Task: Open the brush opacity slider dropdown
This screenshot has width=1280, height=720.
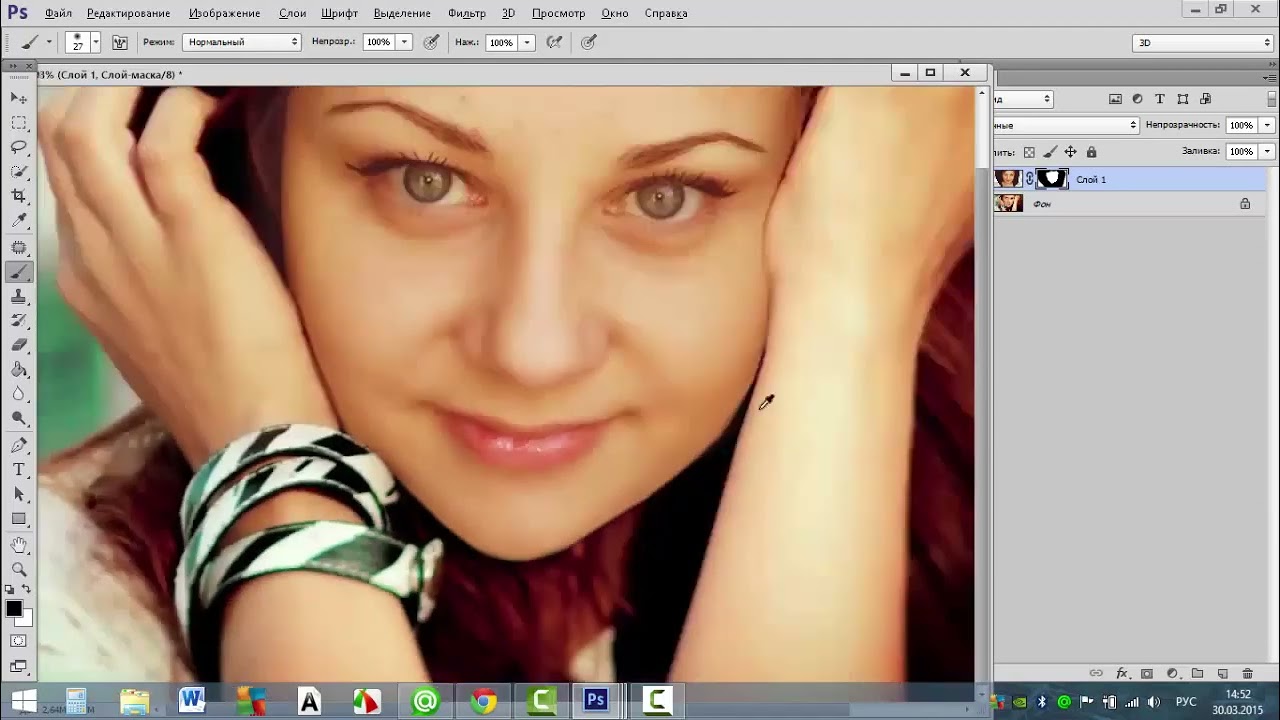Action: (x=404, y=42)
